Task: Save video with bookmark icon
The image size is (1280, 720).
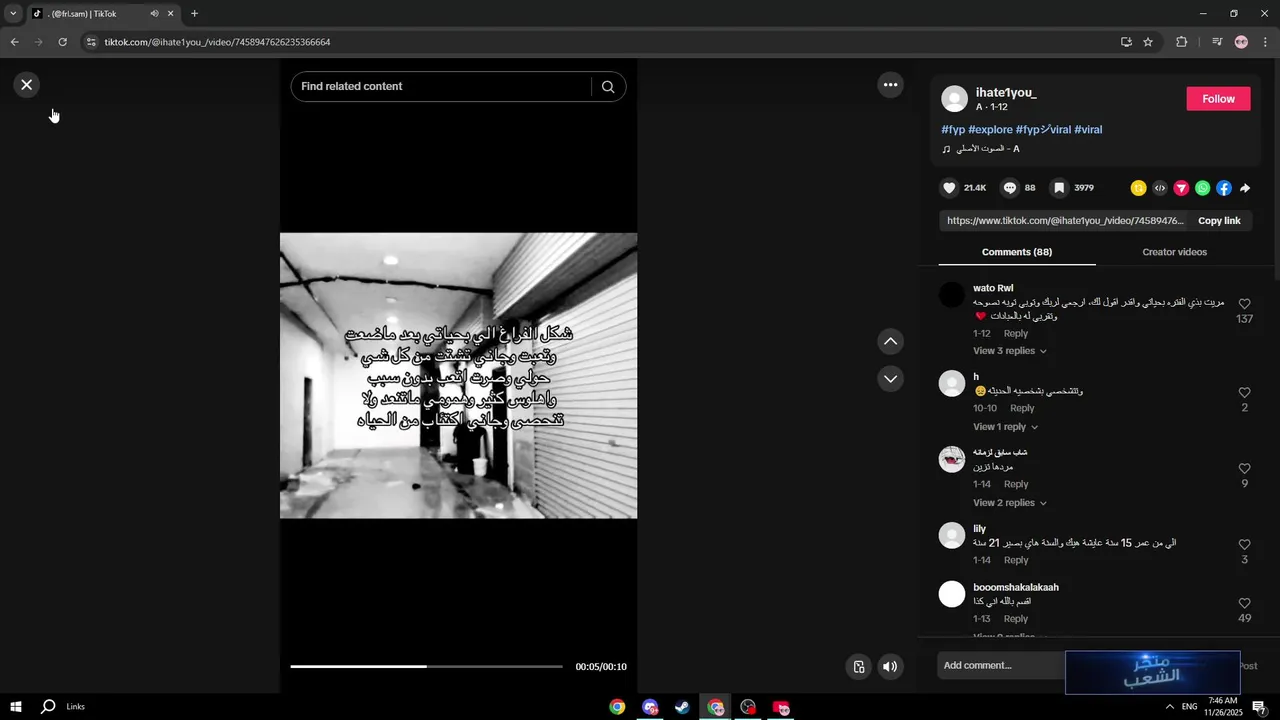Action: pyautogui.click(x=1059, y=188)
